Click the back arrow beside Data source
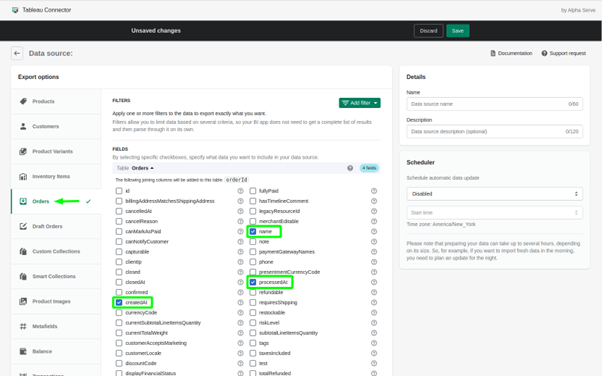The width and height of the screenshot is (602, 376). pos(17,53)
